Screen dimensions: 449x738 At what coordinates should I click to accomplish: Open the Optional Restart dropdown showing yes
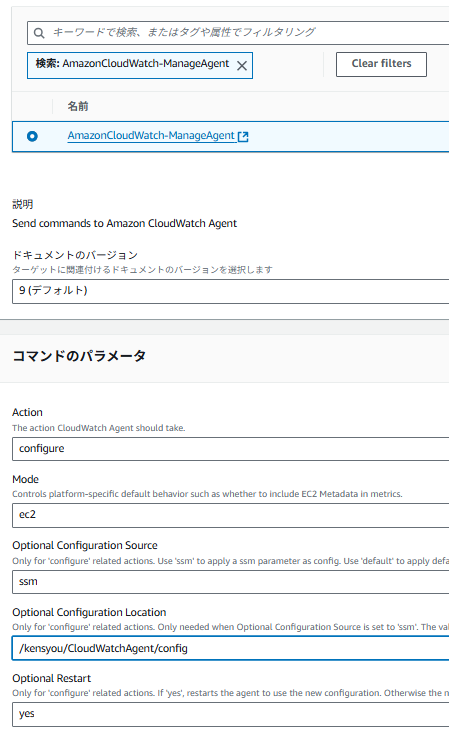(231, 714)
